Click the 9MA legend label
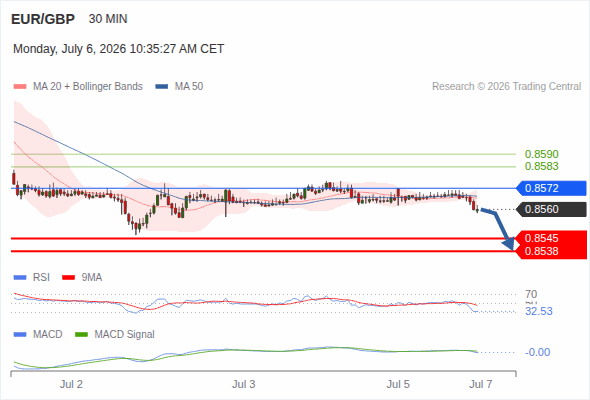 tap(92, 278)
